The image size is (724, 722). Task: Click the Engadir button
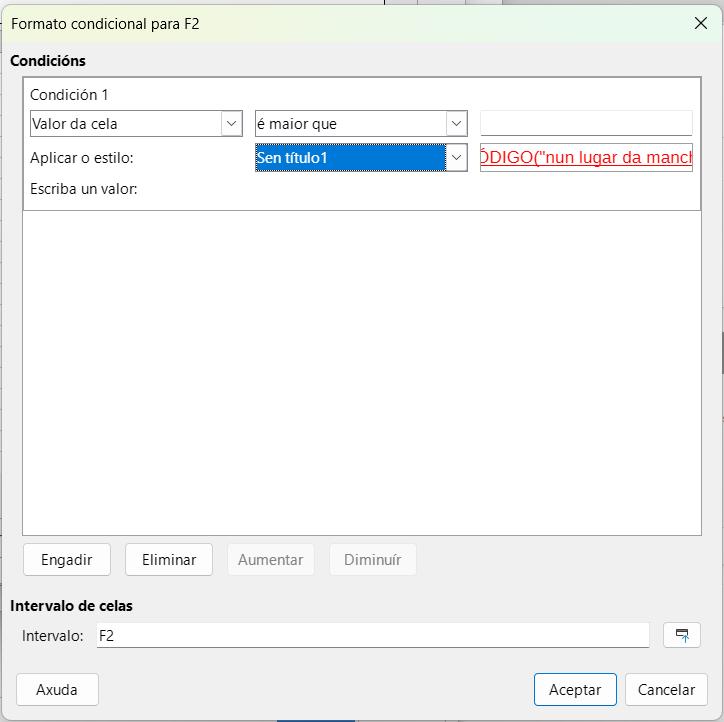click(67, 560)
